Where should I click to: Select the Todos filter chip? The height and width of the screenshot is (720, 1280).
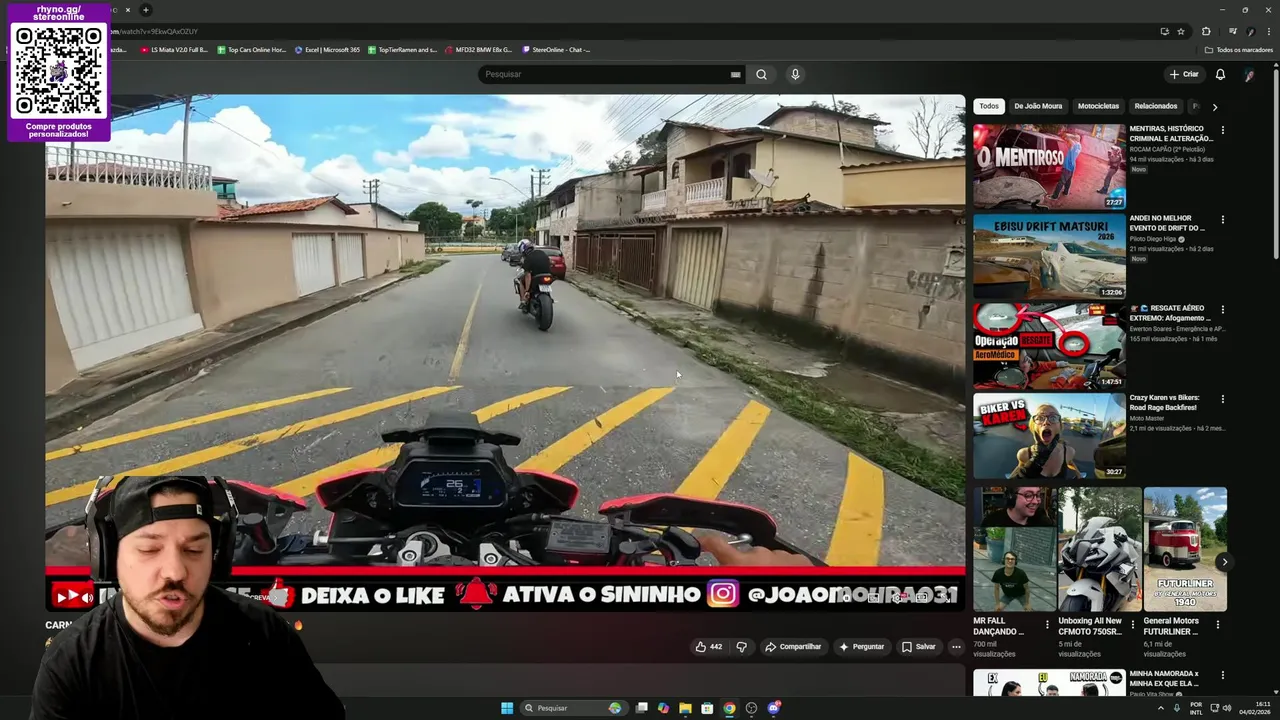pos(989,106)
